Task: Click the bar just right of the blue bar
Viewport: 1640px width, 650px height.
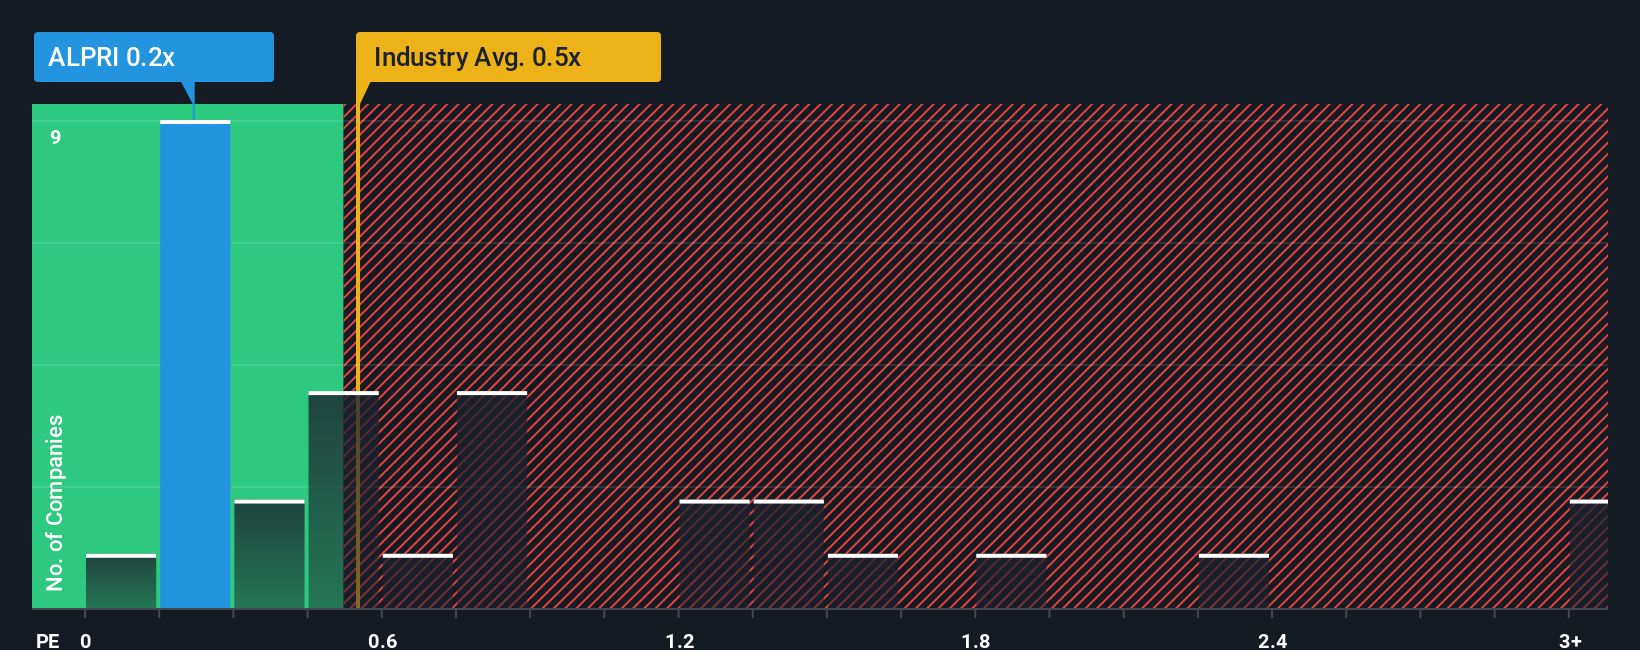Action: 269,554
